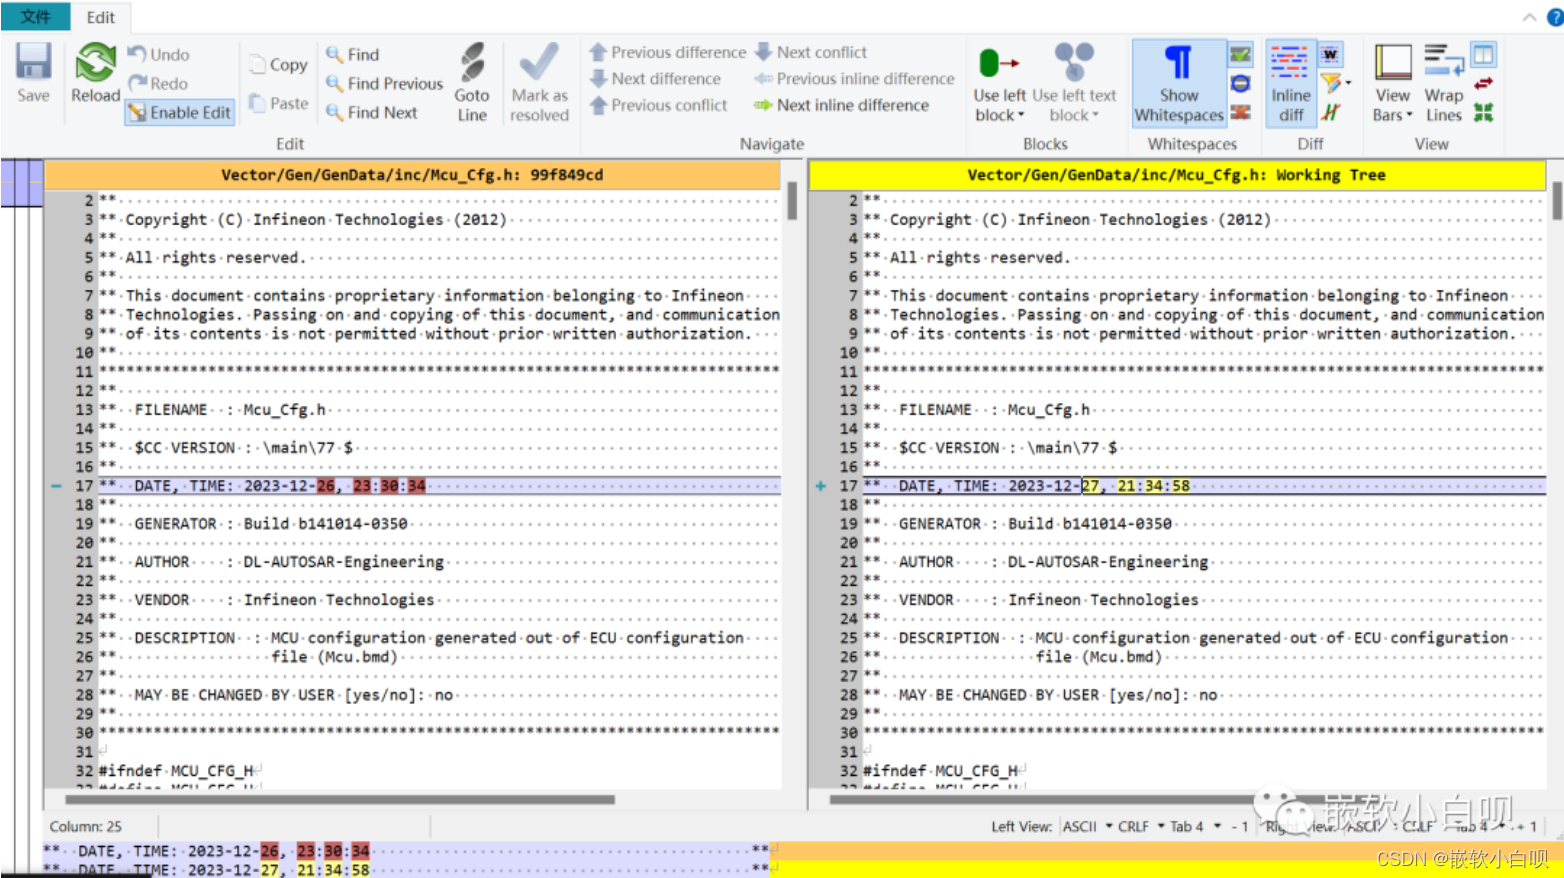The image size is (1564, 878).
Task: Toggle Show Whitespaces
Action: tap(1179, 83)
